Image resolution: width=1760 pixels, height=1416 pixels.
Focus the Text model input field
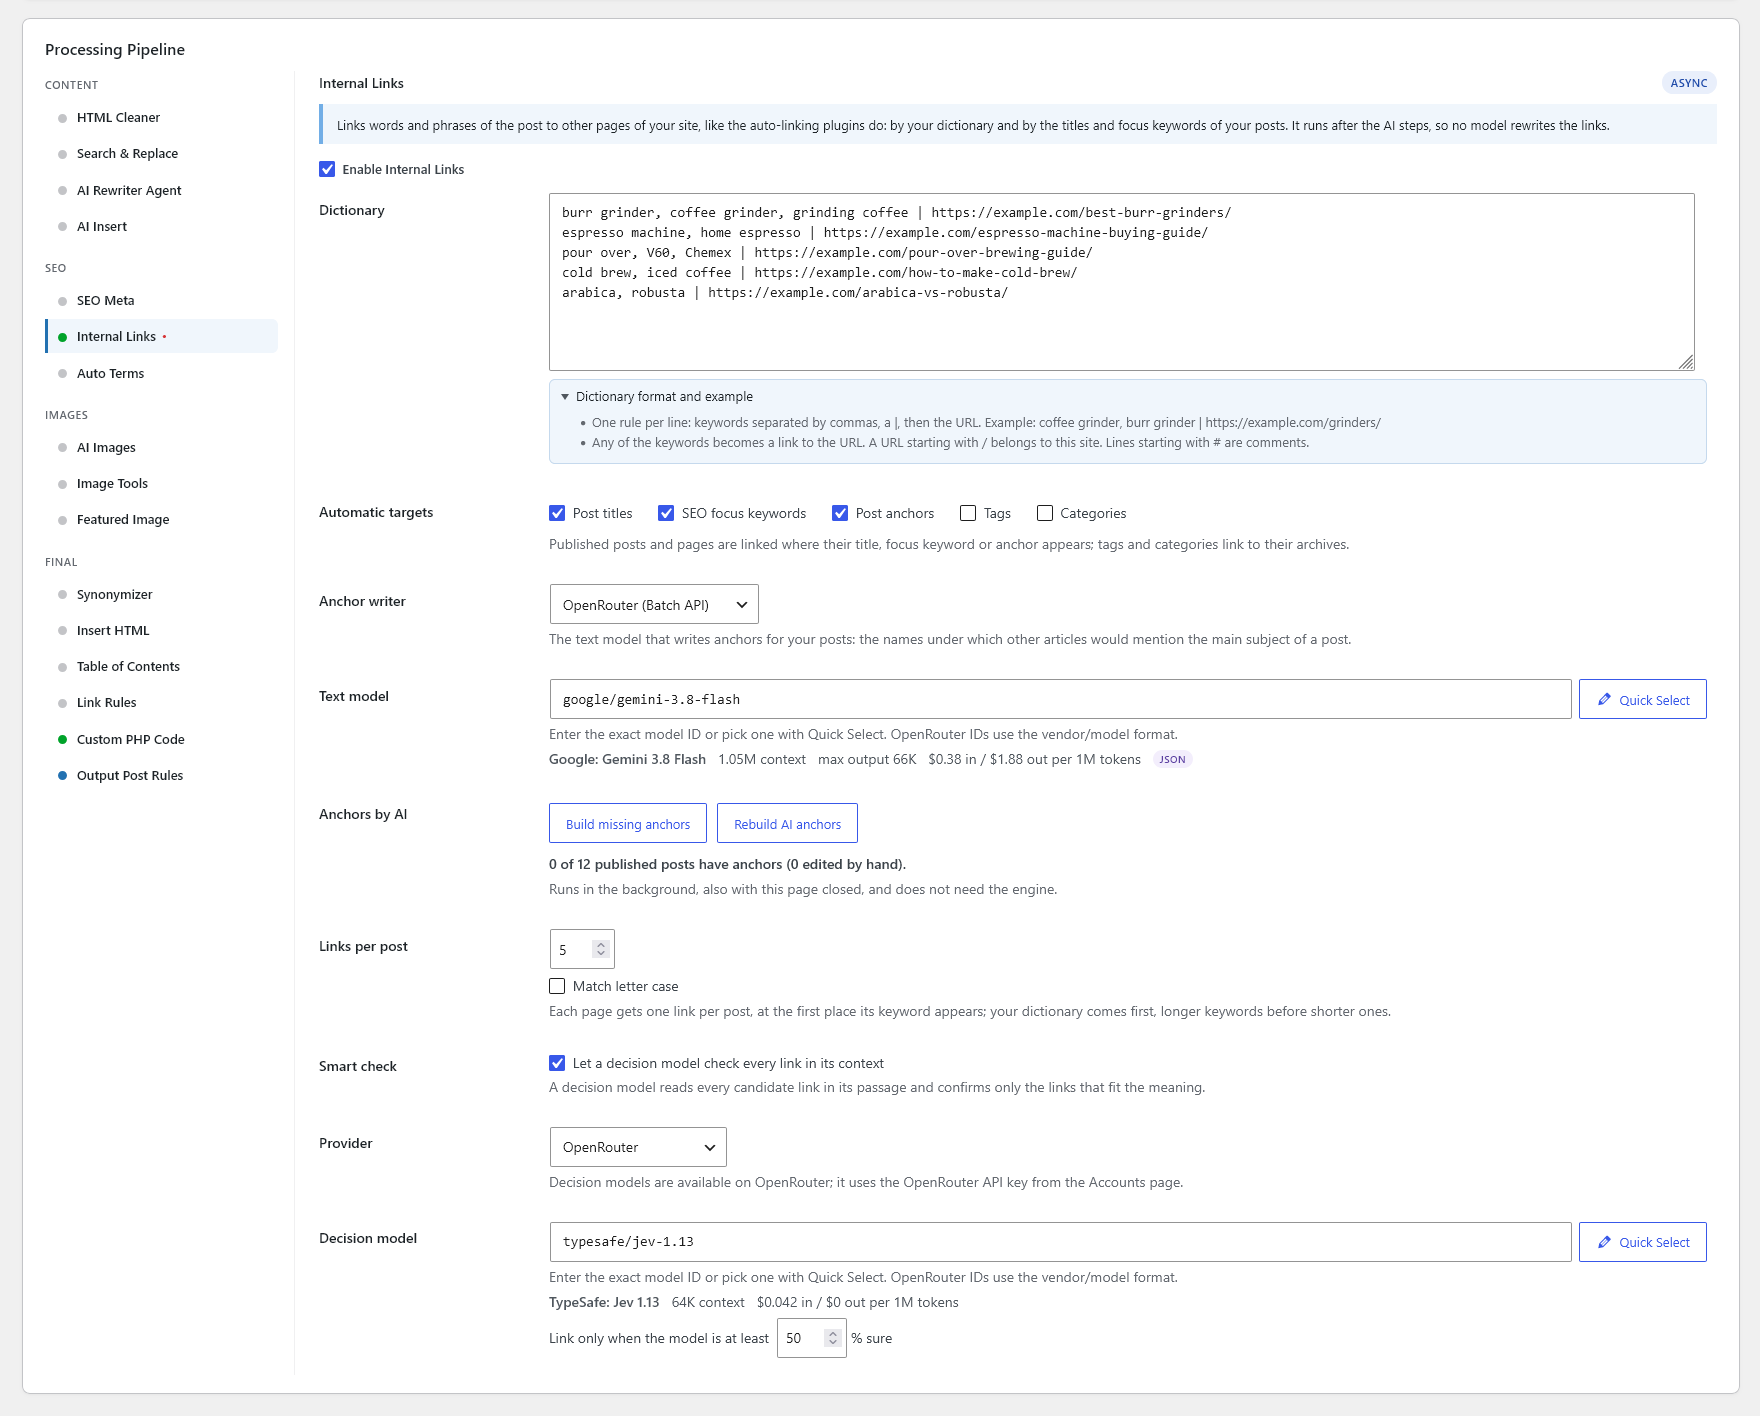coord(1060,700)
